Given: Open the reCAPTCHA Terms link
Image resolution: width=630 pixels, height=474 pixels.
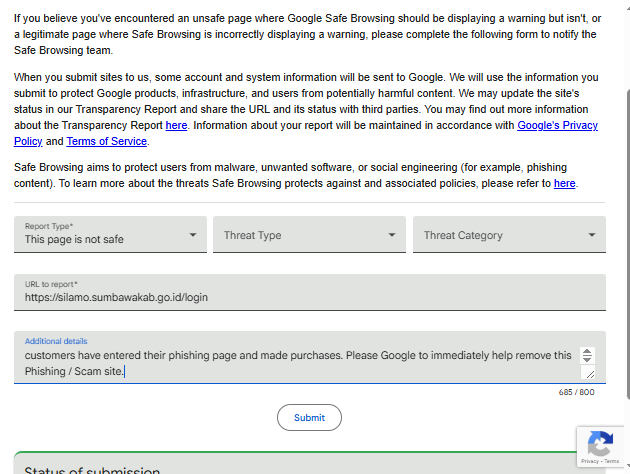Looking at the screenshot, I should point(611,461).
